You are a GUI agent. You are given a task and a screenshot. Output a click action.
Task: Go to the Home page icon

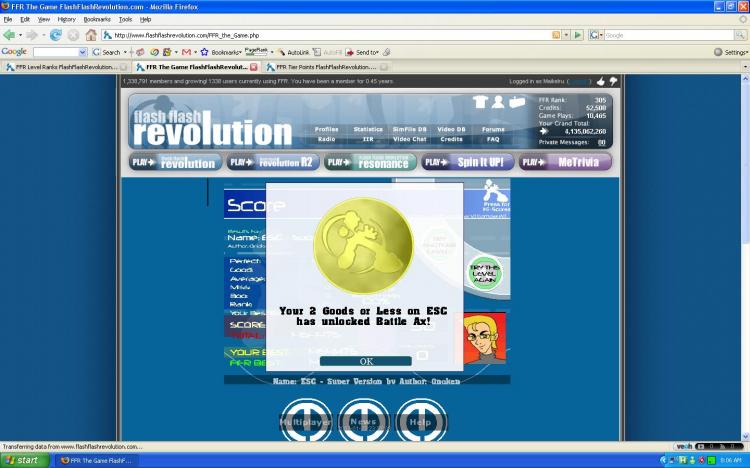coord(91,35)
